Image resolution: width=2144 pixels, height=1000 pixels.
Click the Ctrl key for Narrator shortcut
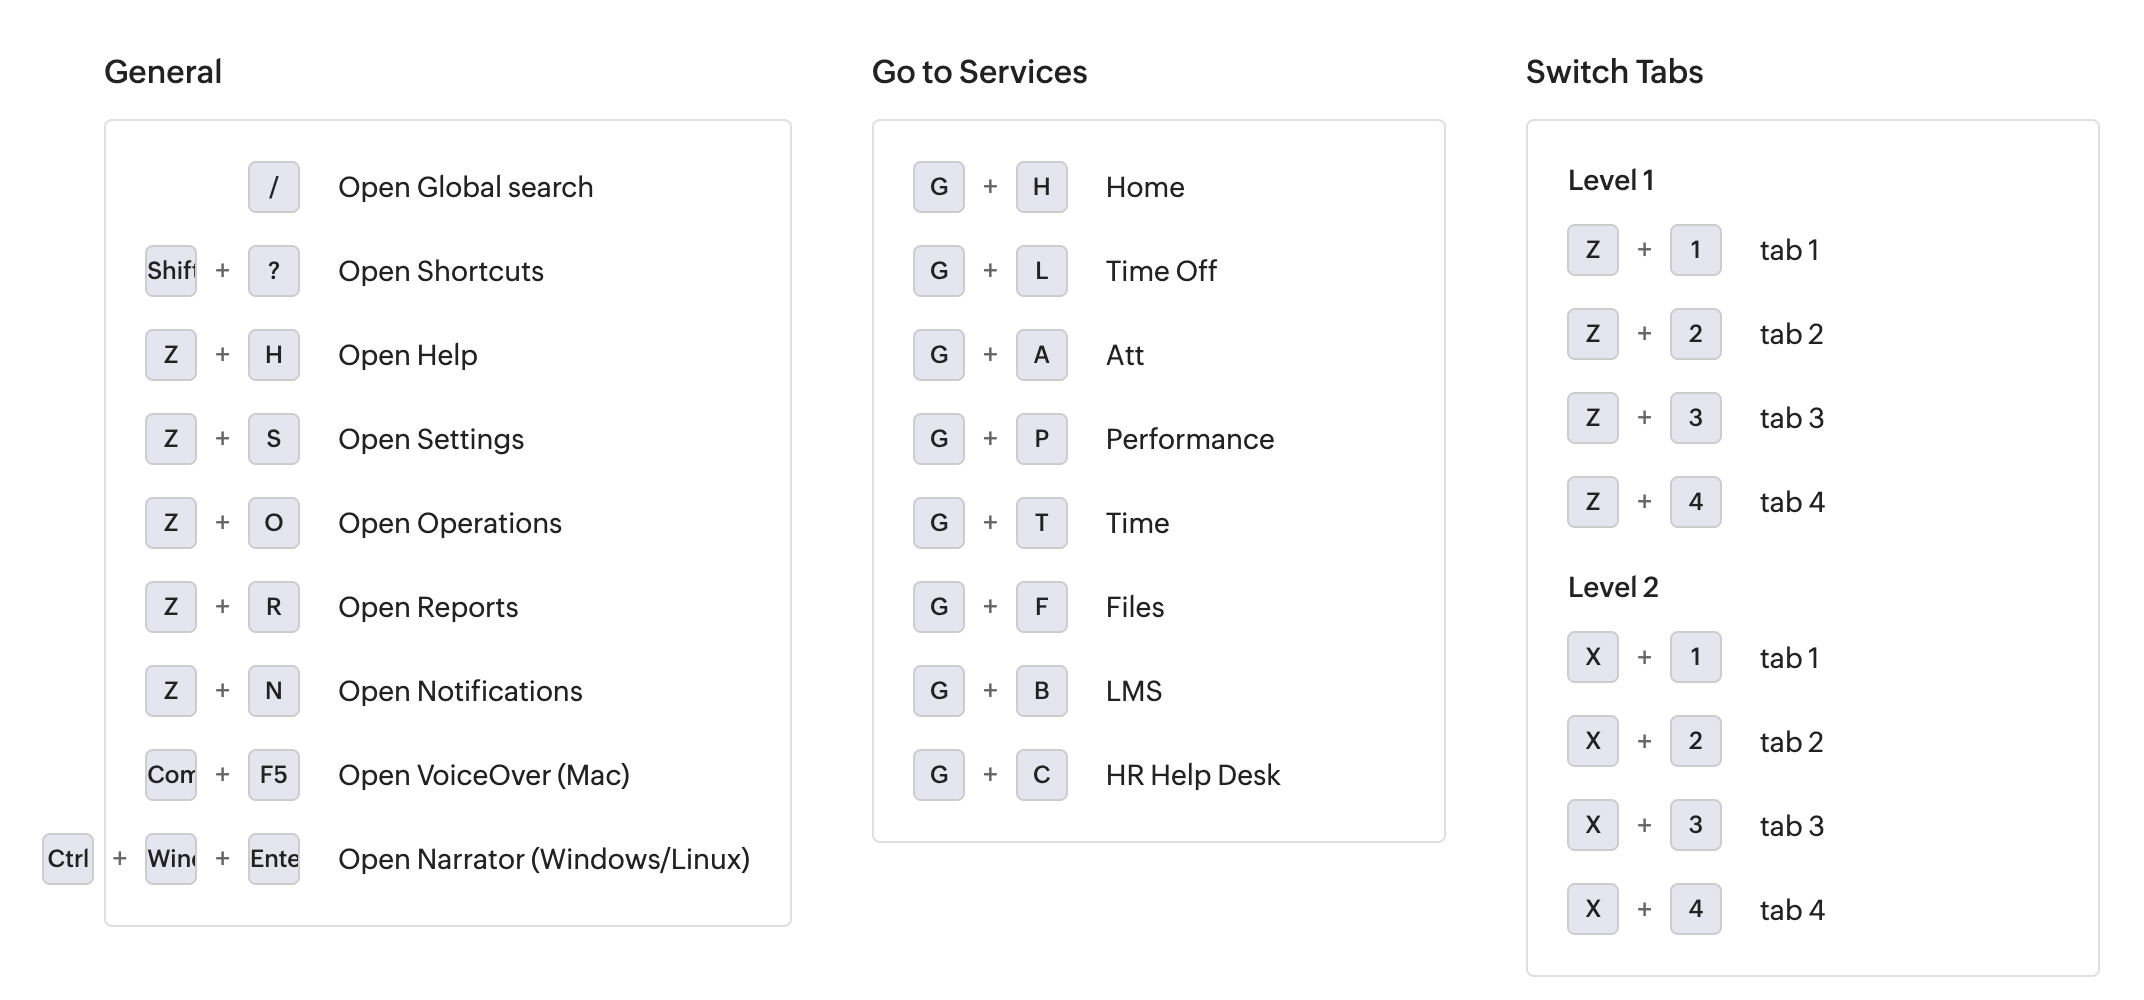(x=68, y=859)
